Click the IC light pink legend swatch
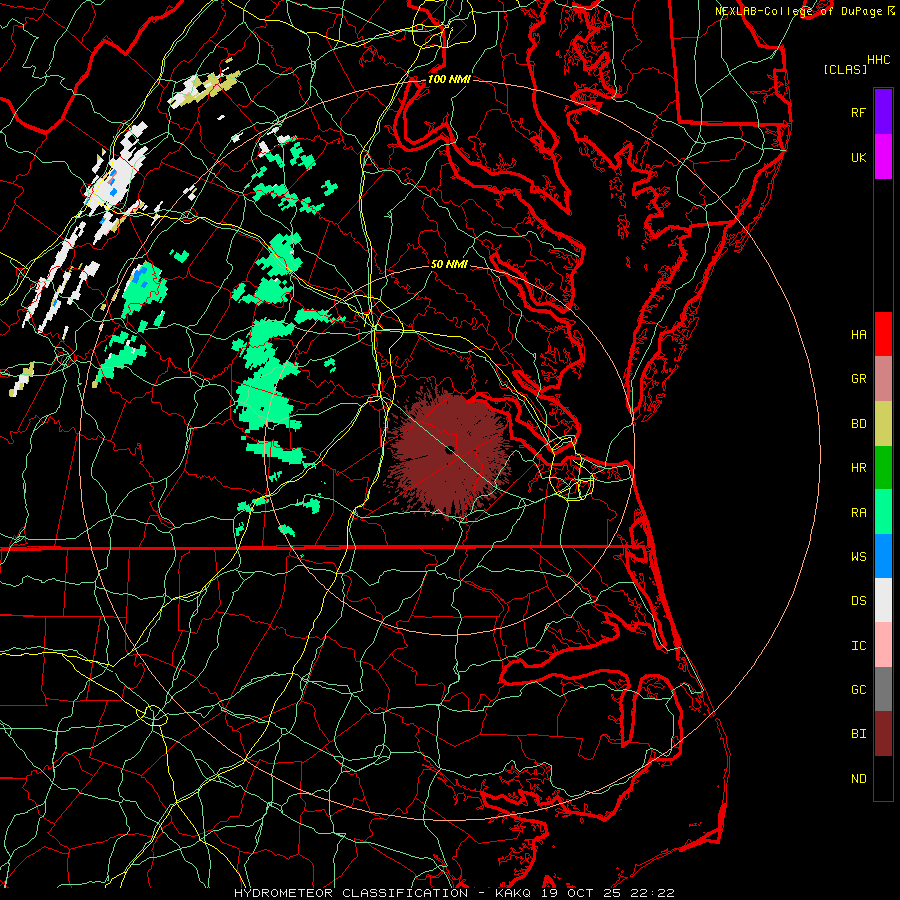Viewport: 900px width, 900px height. pos(883,645)
